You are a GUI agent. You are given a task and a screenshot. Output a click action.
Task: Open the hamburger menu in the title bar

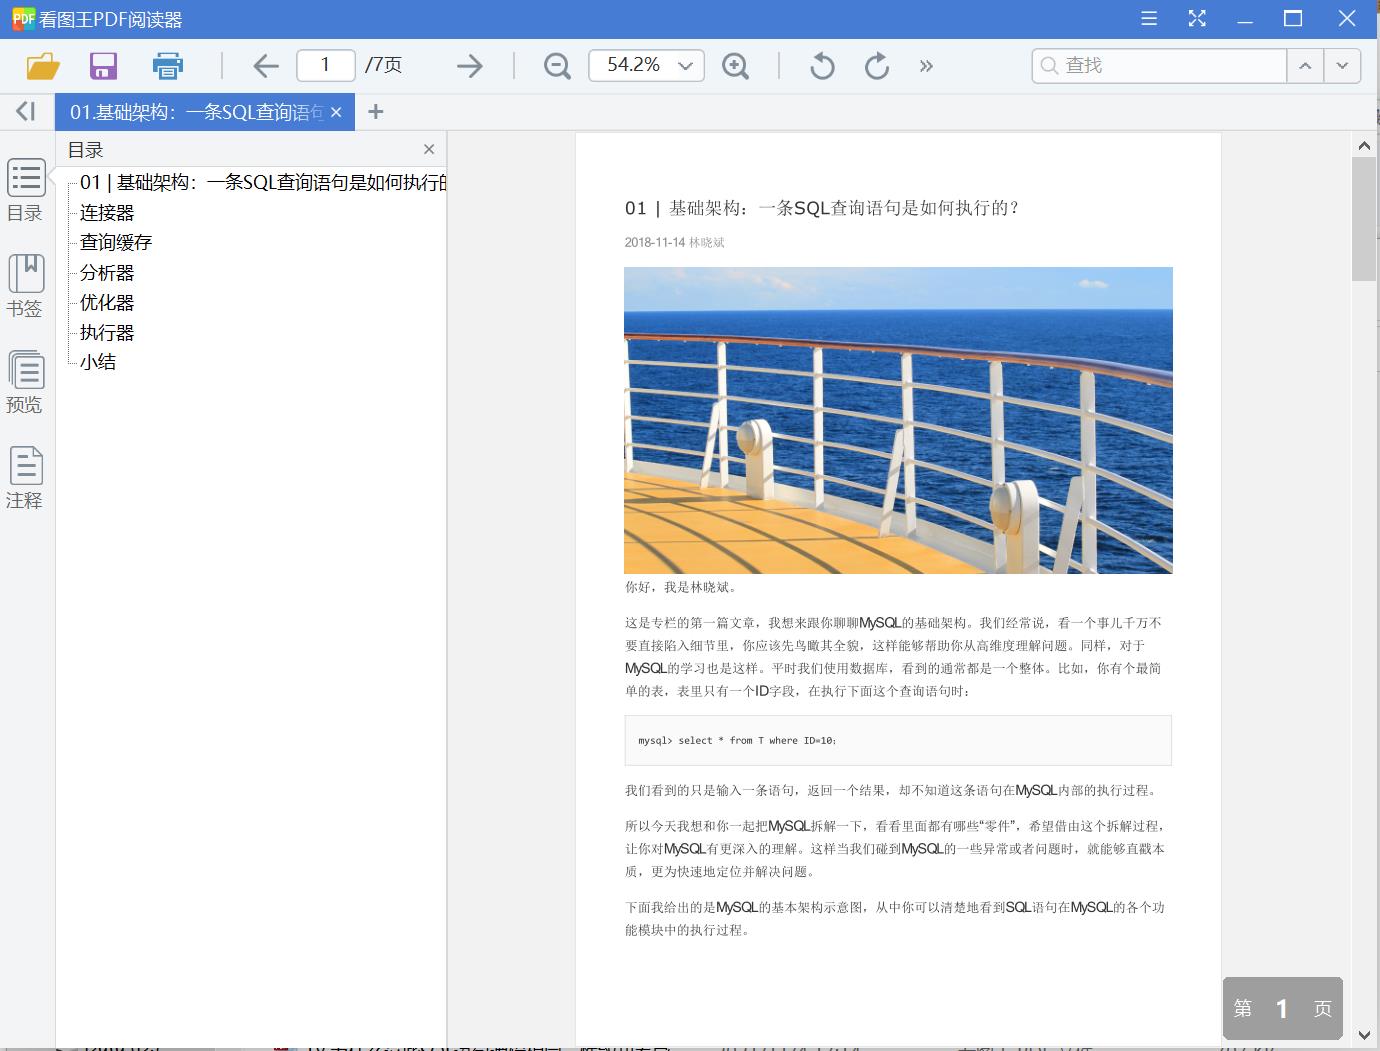pyautogui.click(x=1148, y=18)
